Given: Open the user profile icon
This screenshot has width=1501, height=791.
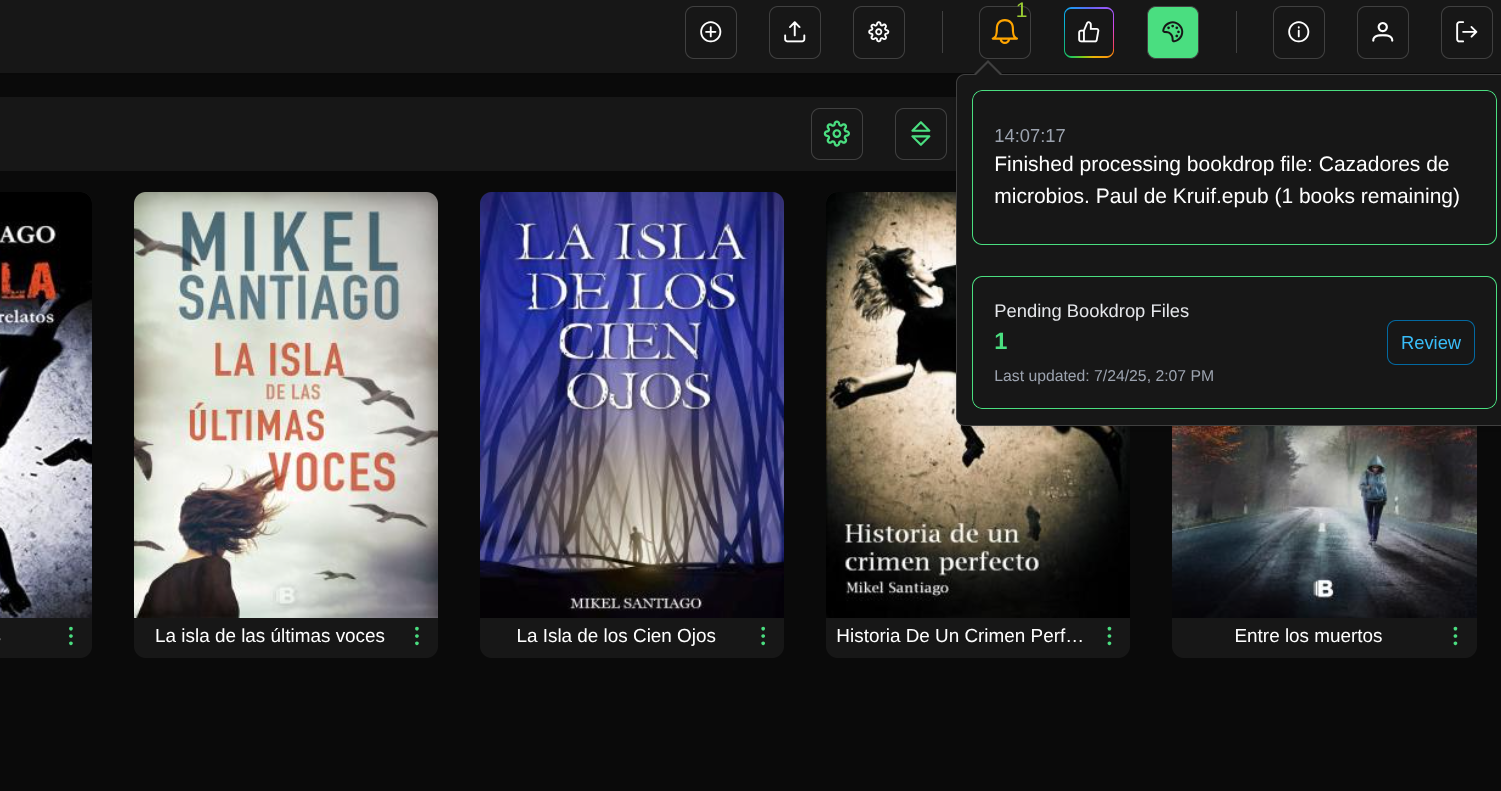Looking at the screenshot, I should pos(1383,32).
